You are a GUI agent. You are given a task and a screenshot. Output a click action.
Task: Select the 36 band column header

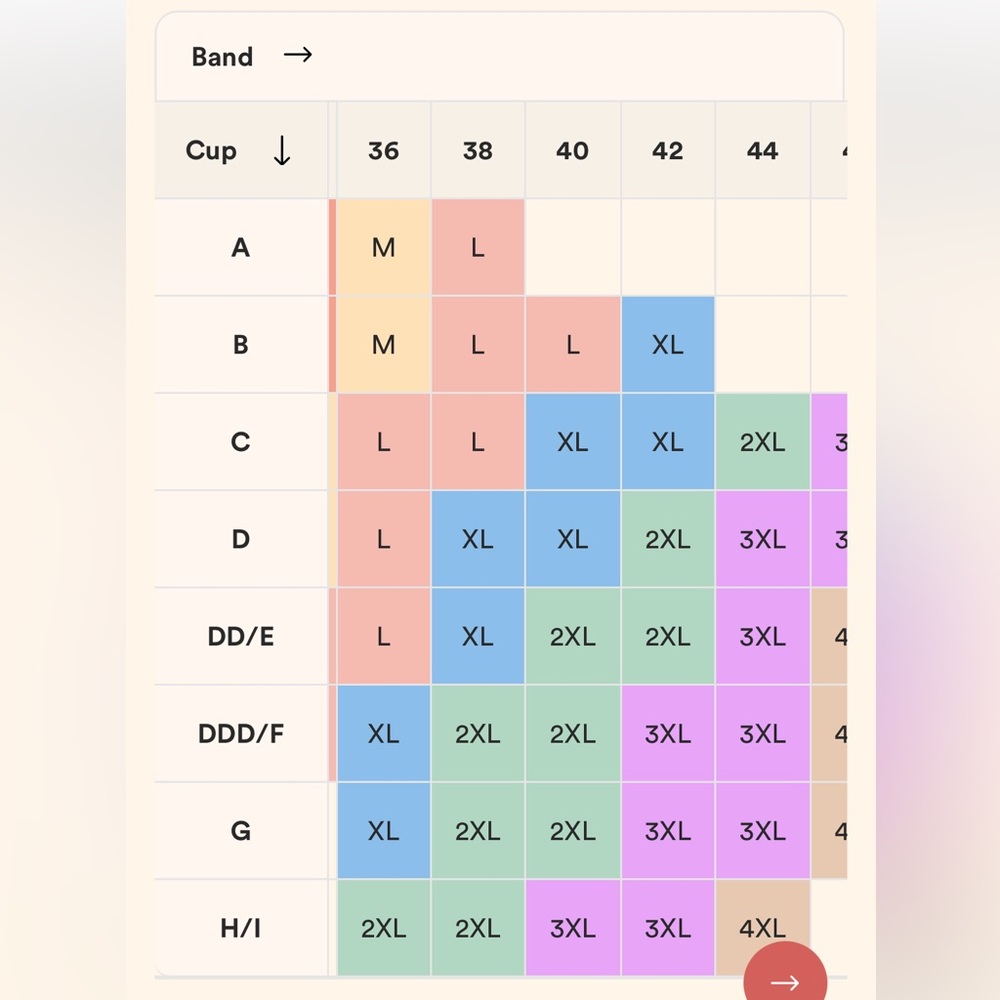click(x=383, y=151)
